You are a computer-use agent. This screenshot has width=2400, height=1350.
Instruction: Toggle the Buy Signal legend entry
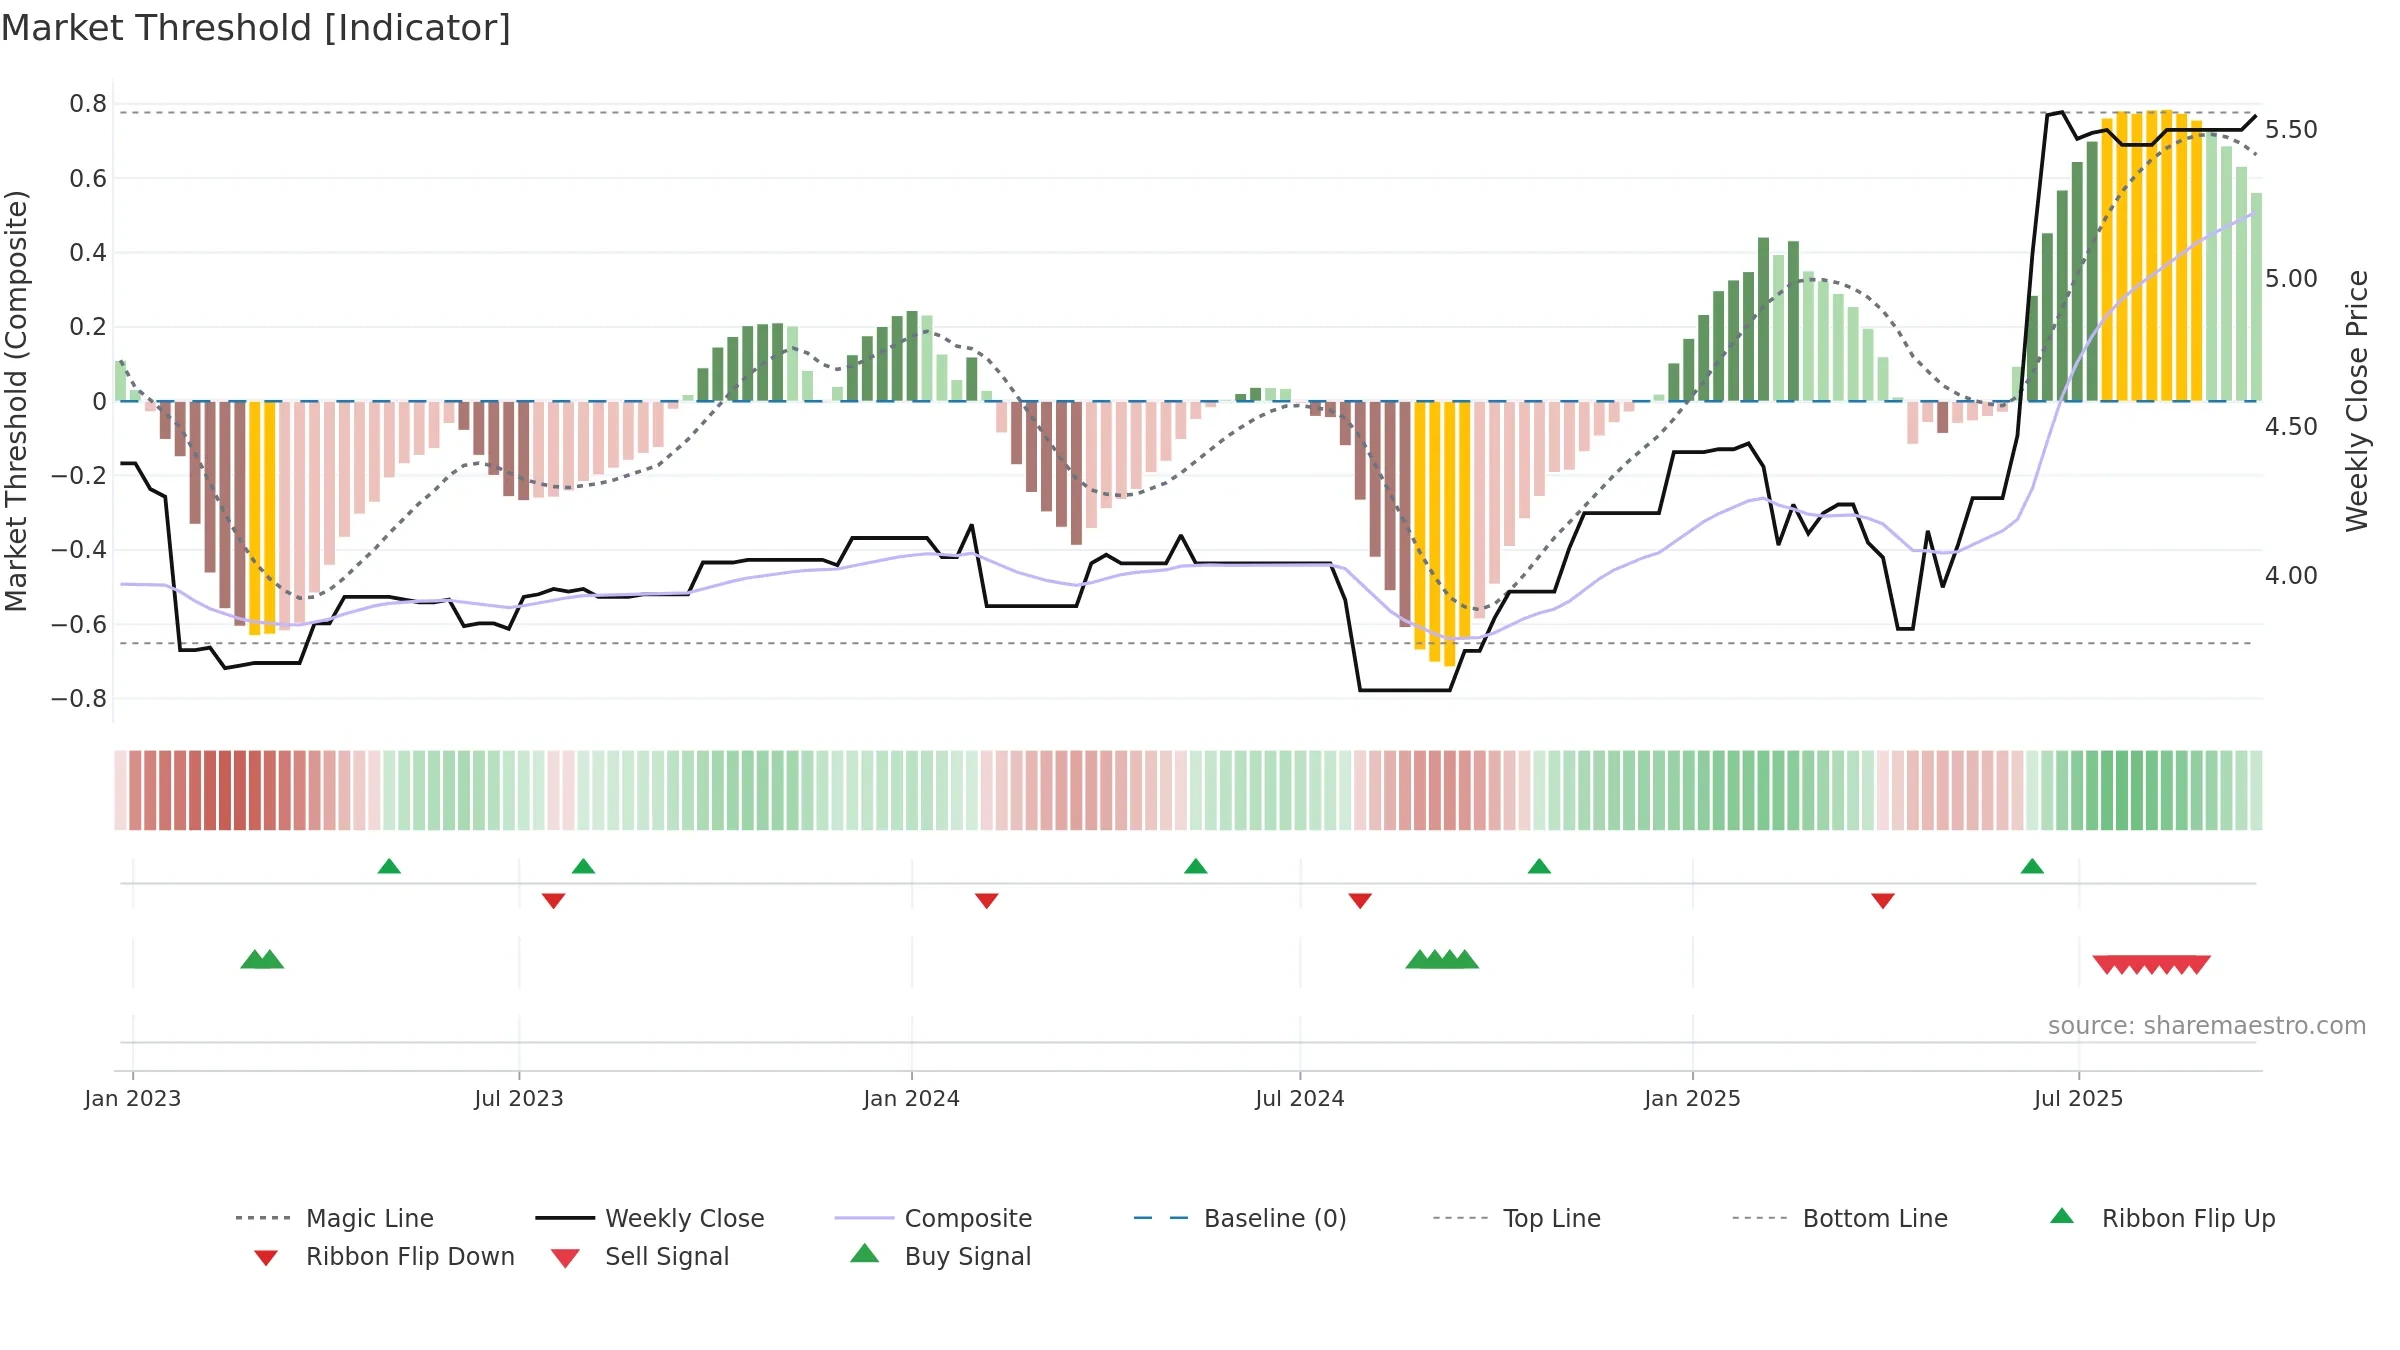pyautogui.click(x=940, y=1256)
